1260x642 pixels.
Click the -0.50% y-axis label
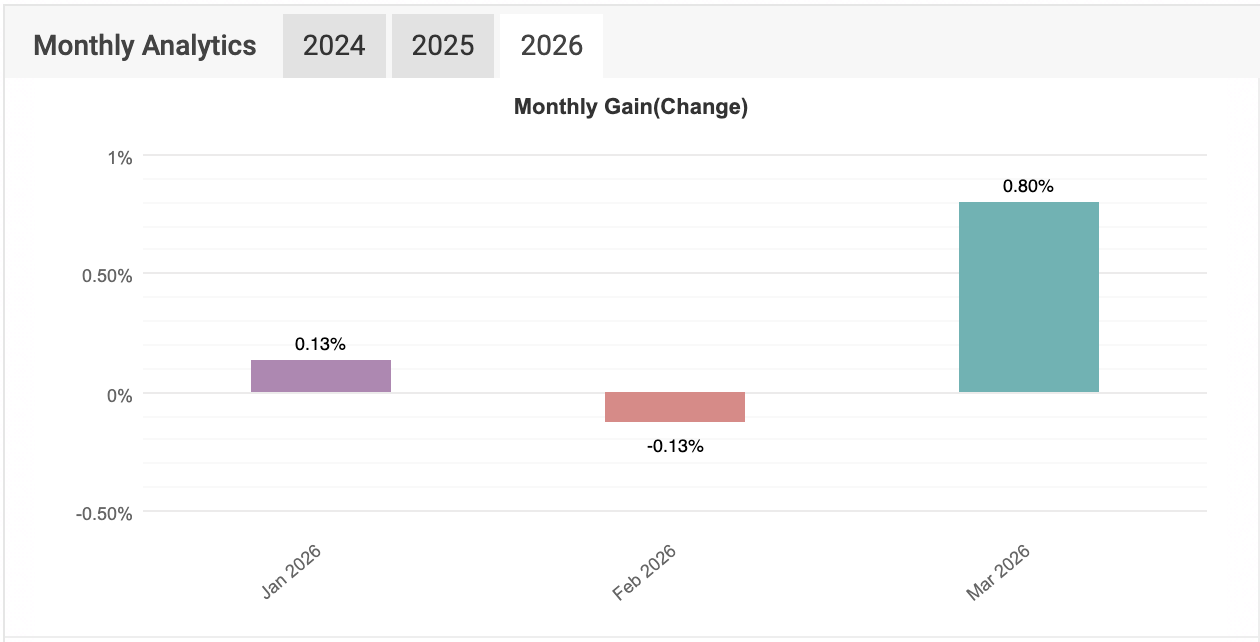click(x=103, y=513)
